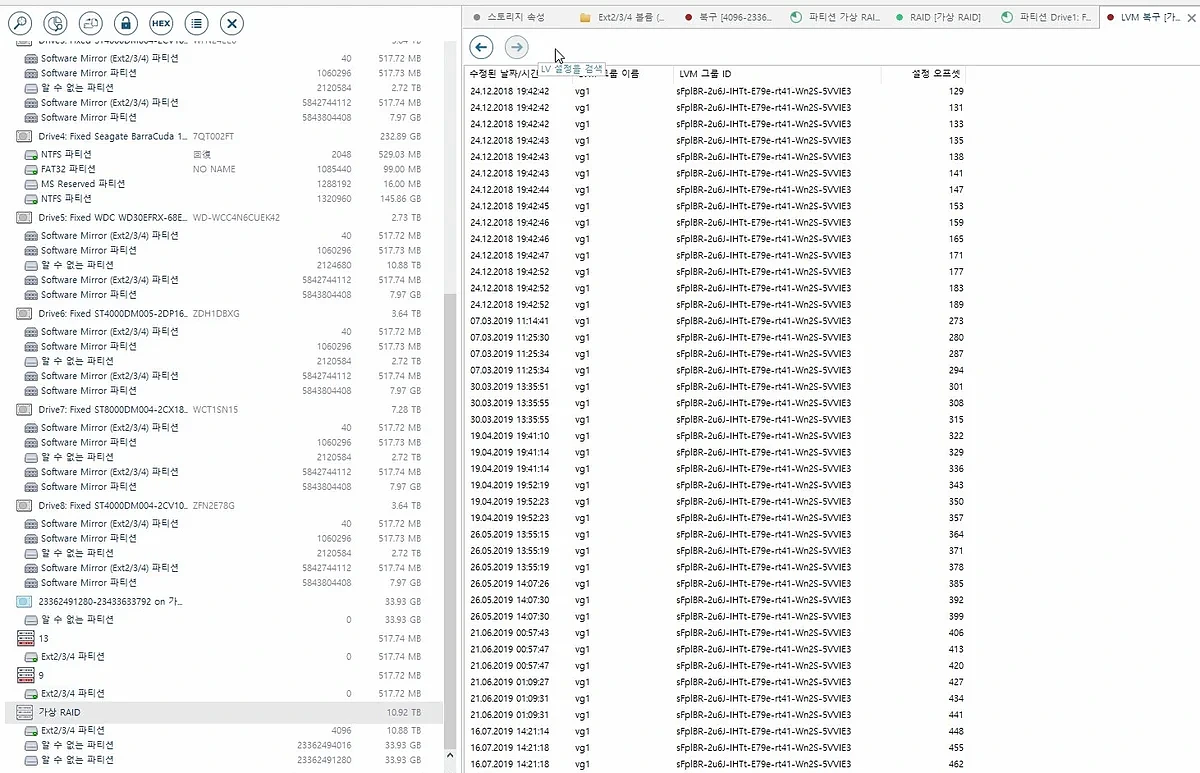Select the LVM config row with offset 129

click(716, 91)
